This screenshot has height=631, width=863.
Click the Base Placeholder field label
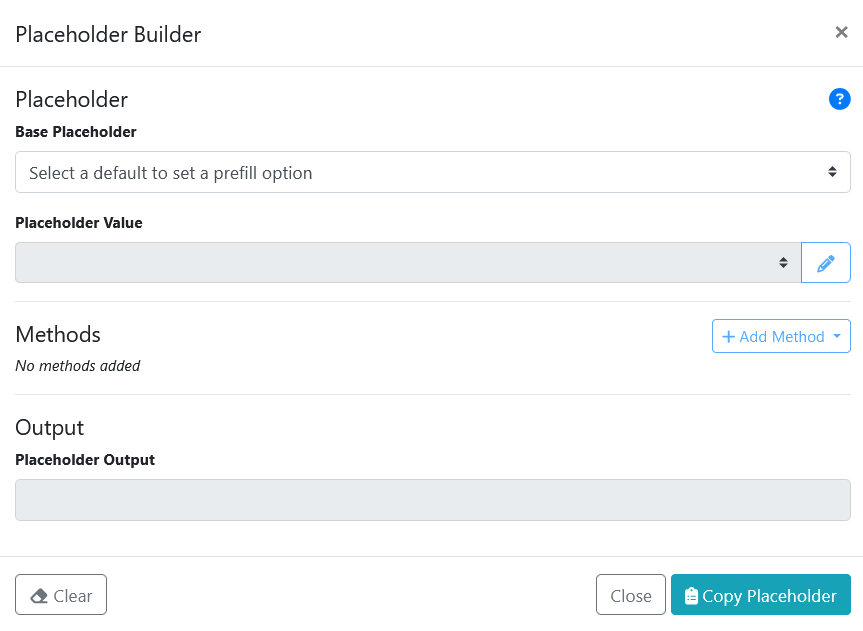pos(76,132)
